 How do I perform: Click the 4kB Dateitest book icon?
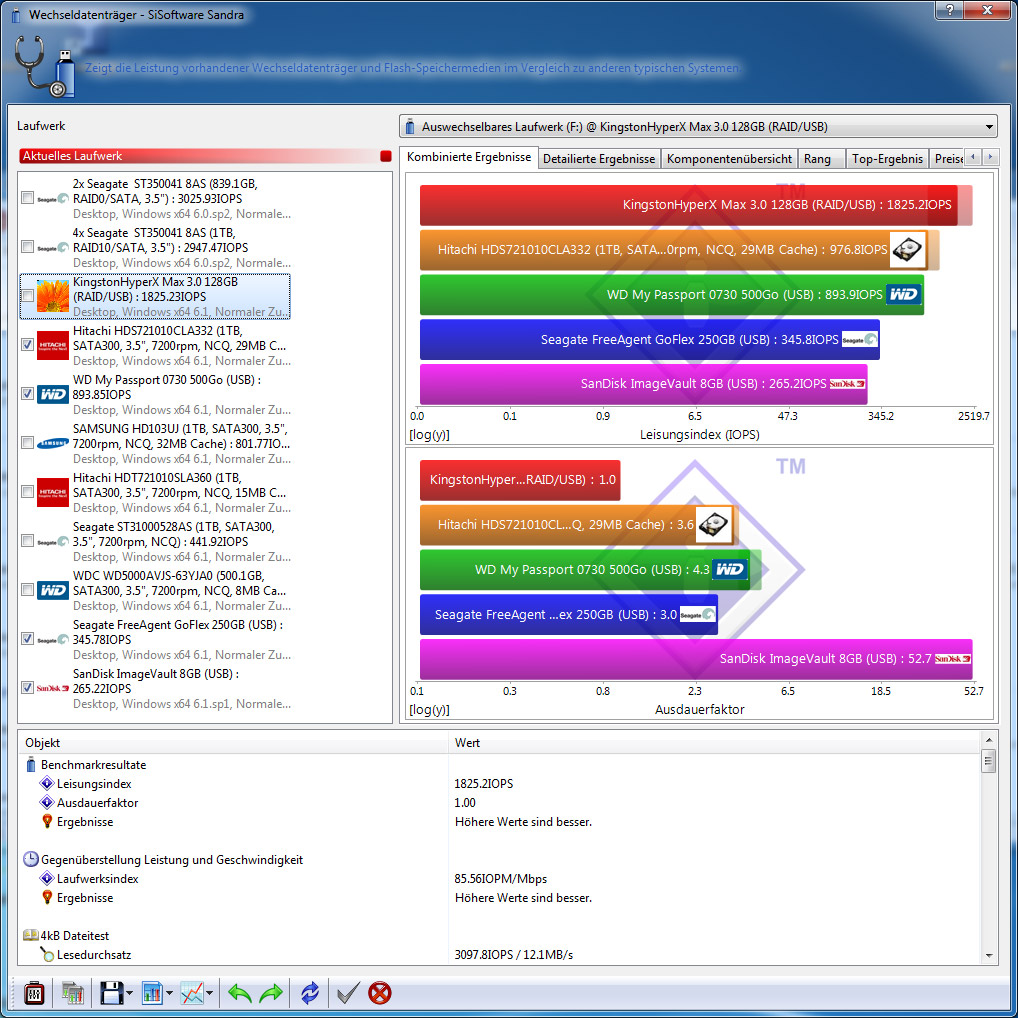click(31, 936)
